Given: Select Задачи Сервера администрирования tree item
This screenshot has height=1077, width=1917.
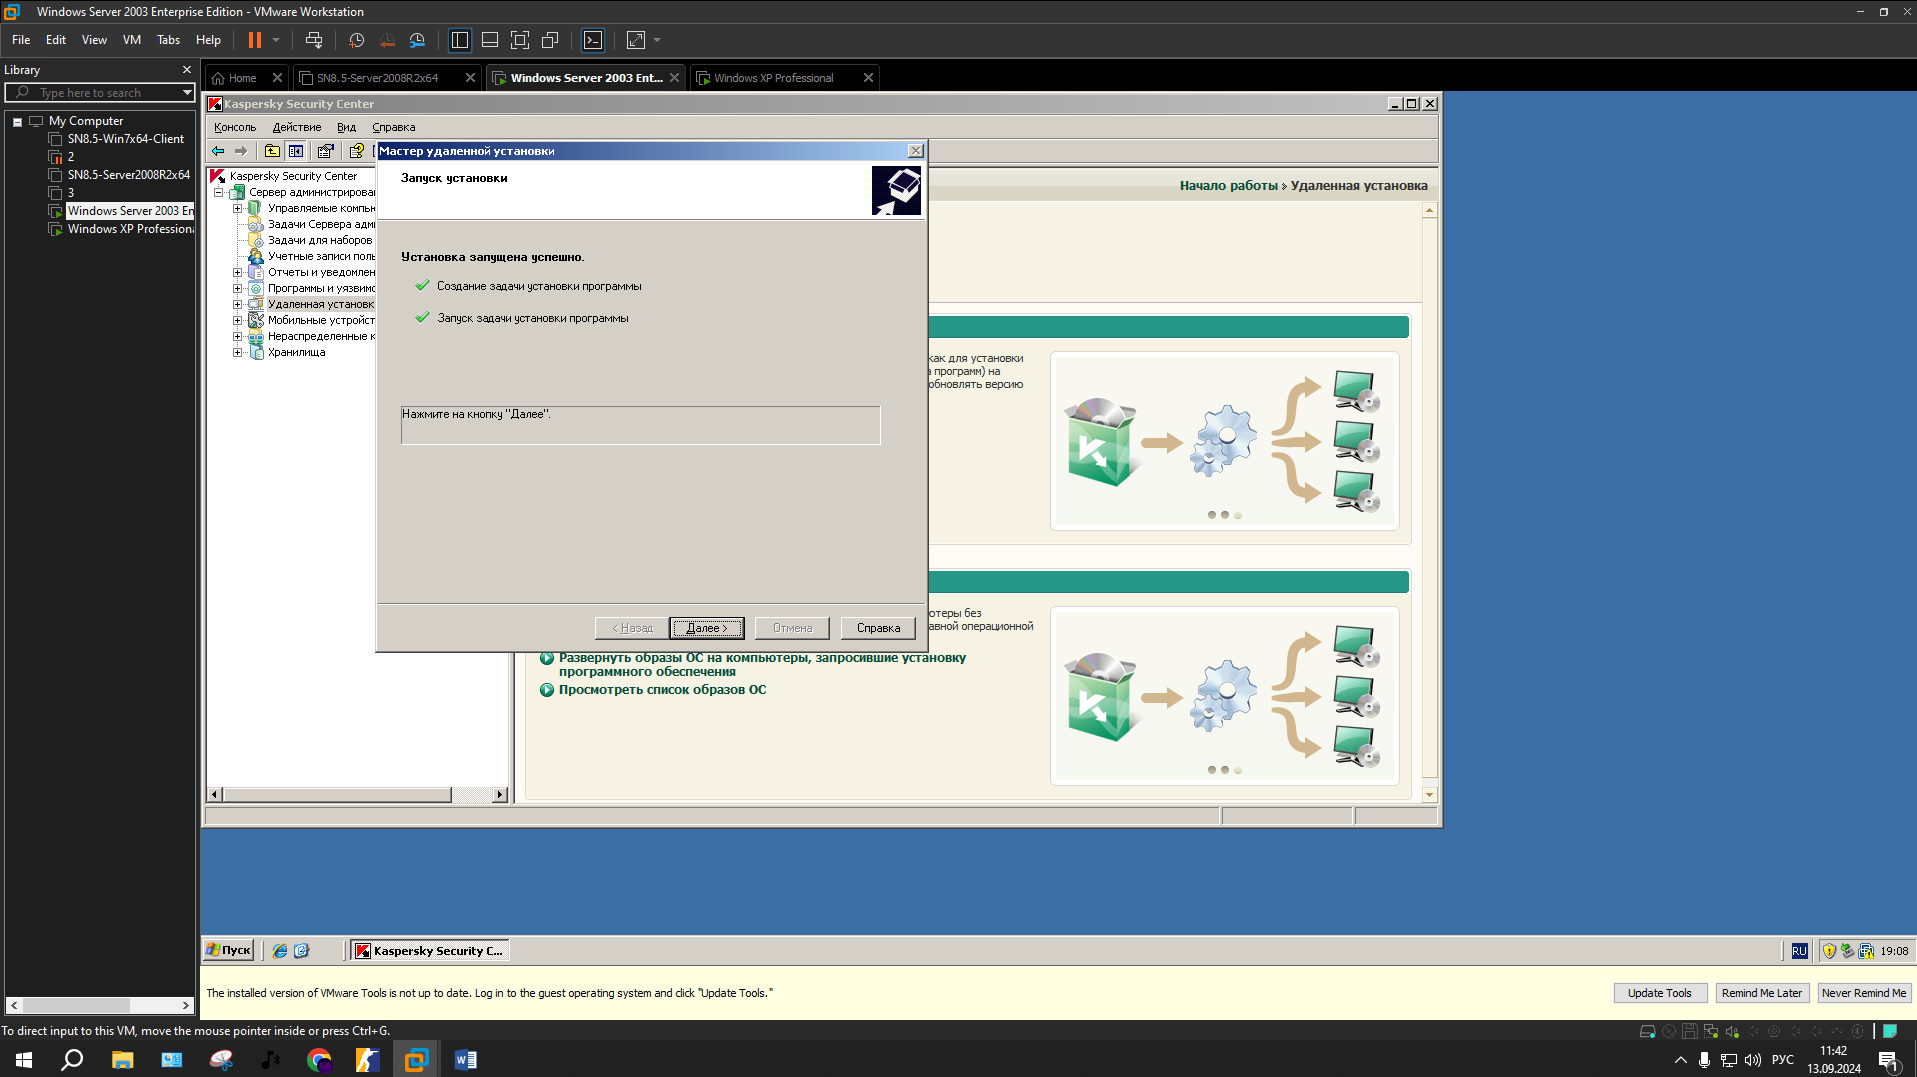Looking at the screenshot, I should [x=320, y=224].
